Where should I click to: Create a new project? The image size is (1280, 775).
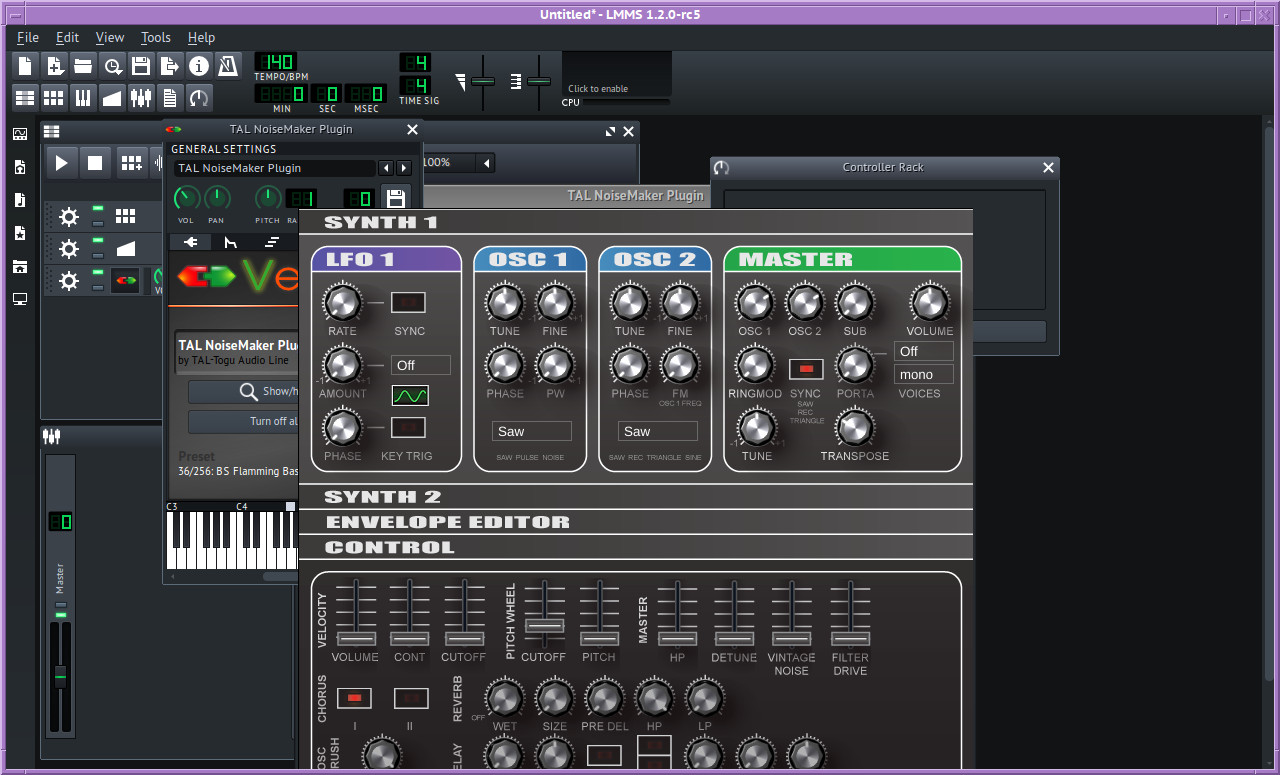click(x=23, y=64)
